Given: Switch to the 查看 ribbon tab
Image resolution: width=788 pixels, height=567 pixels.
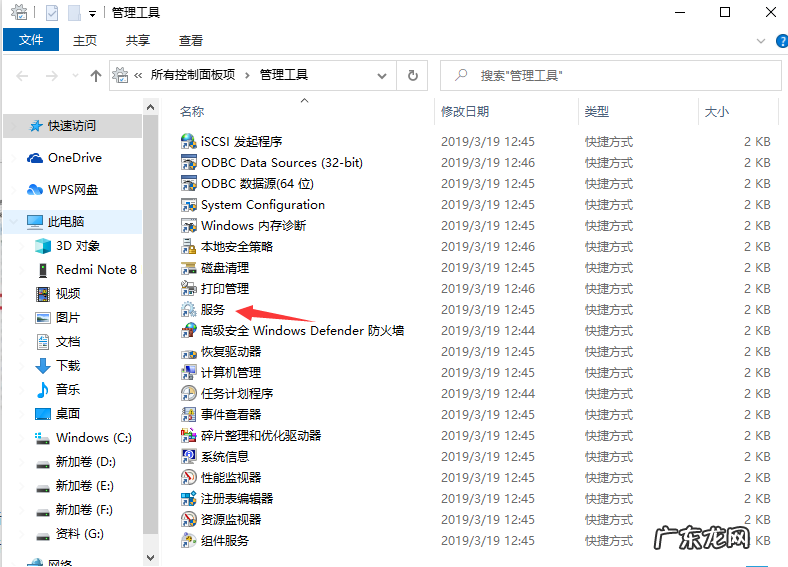Looking at the screenshot, I should [x=190, y=40].
